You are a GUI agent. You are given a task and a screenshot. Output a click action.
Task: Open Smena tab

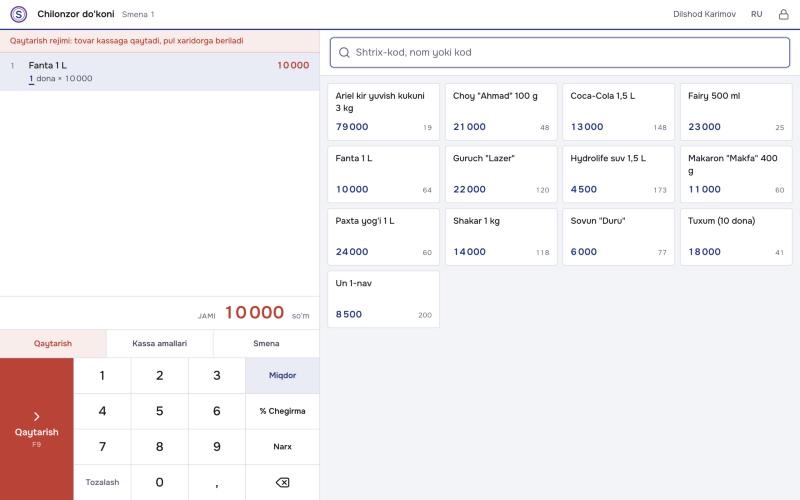coord(266,343)
